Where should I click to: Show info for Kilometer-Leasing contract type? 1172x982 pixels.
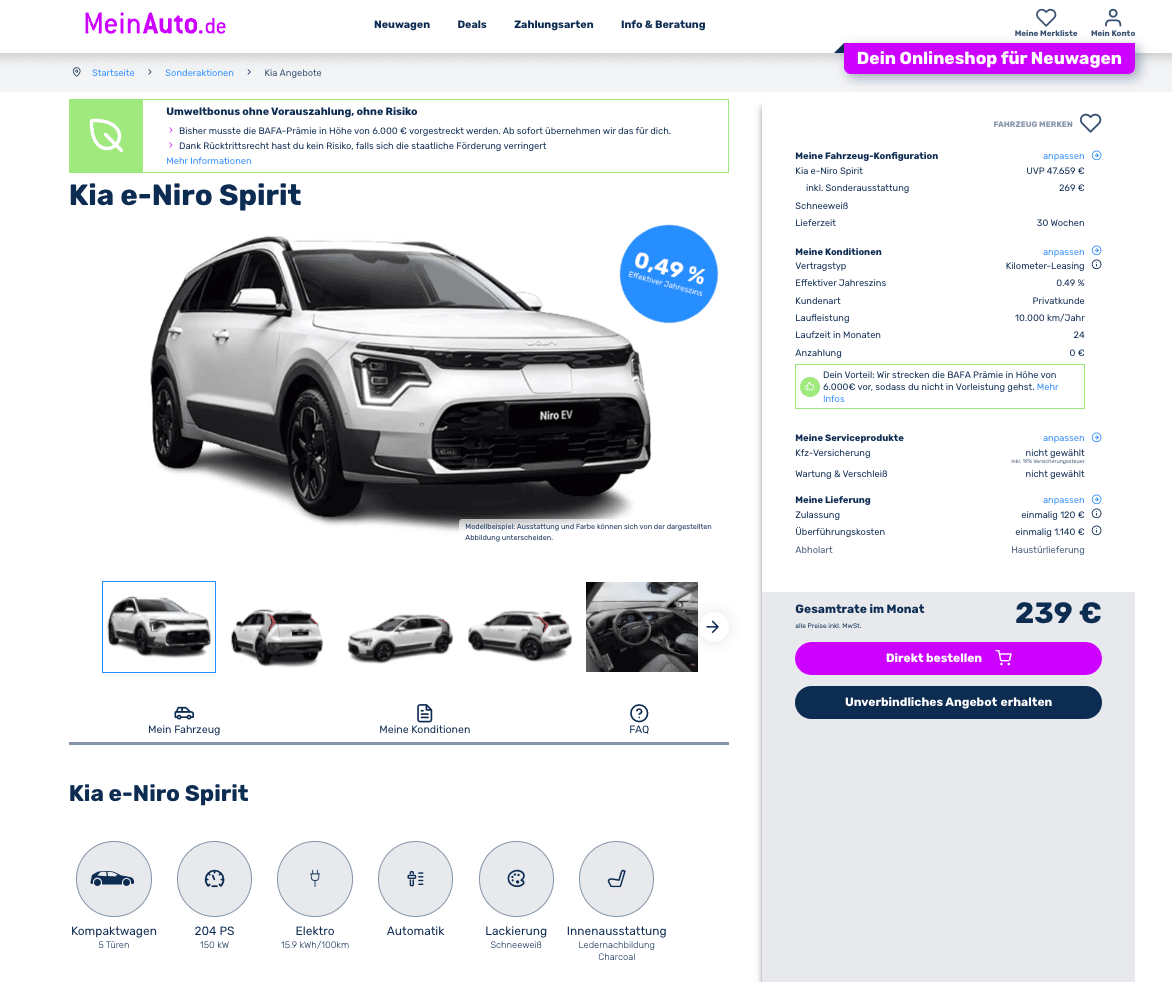tap(1097, 265)
